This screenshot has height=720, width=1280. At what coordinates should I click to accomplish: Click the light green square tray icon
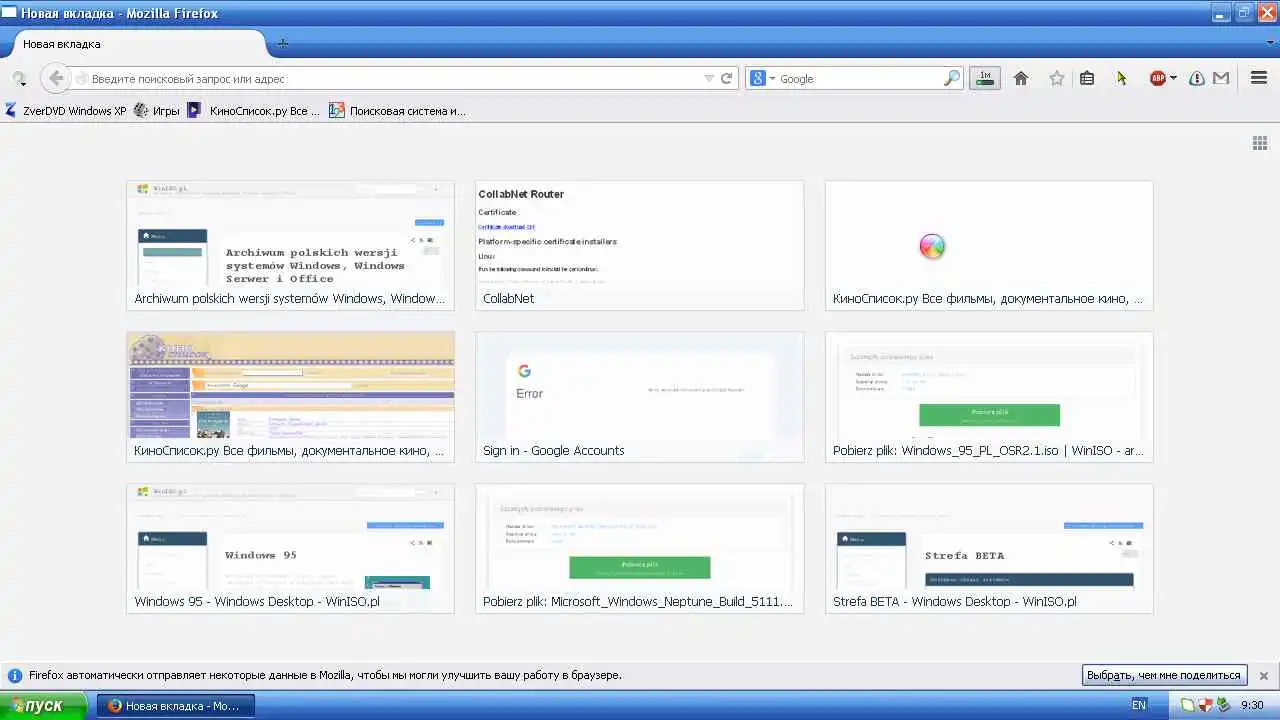pyautogui.click(x=1187, y=705)
